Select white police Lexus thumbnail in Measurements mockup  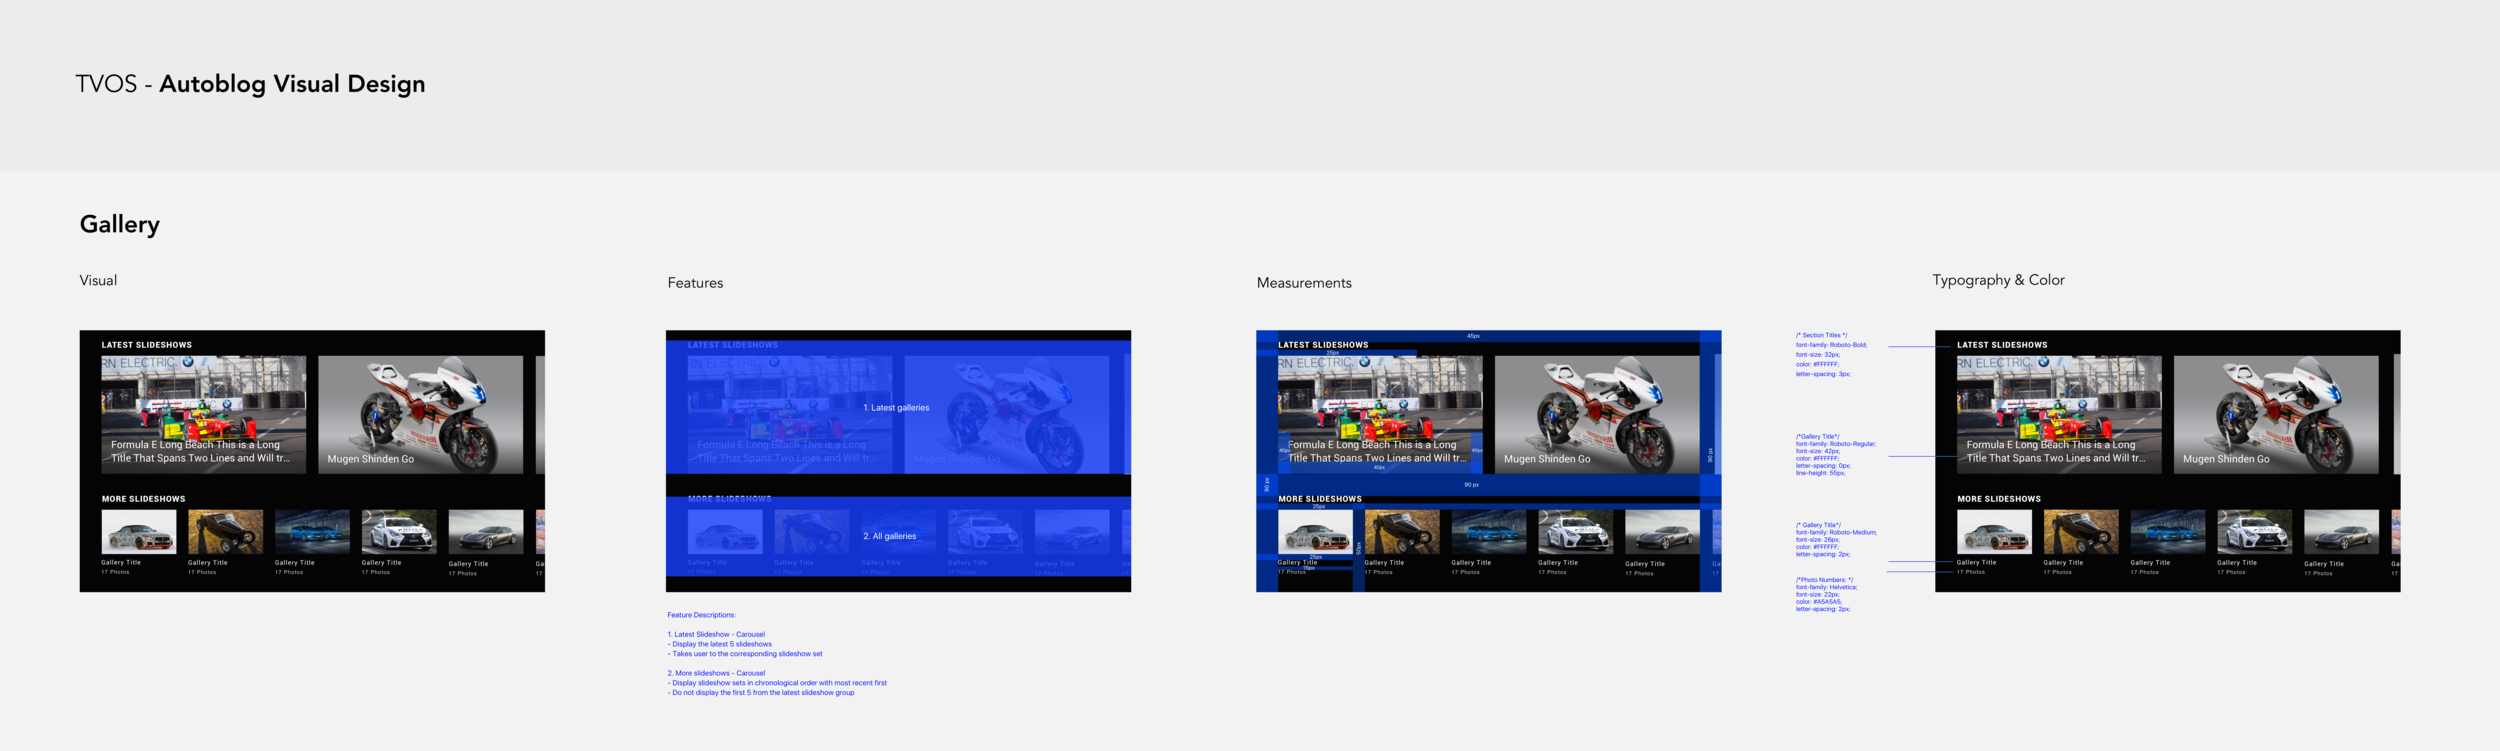click(1576, 531)
